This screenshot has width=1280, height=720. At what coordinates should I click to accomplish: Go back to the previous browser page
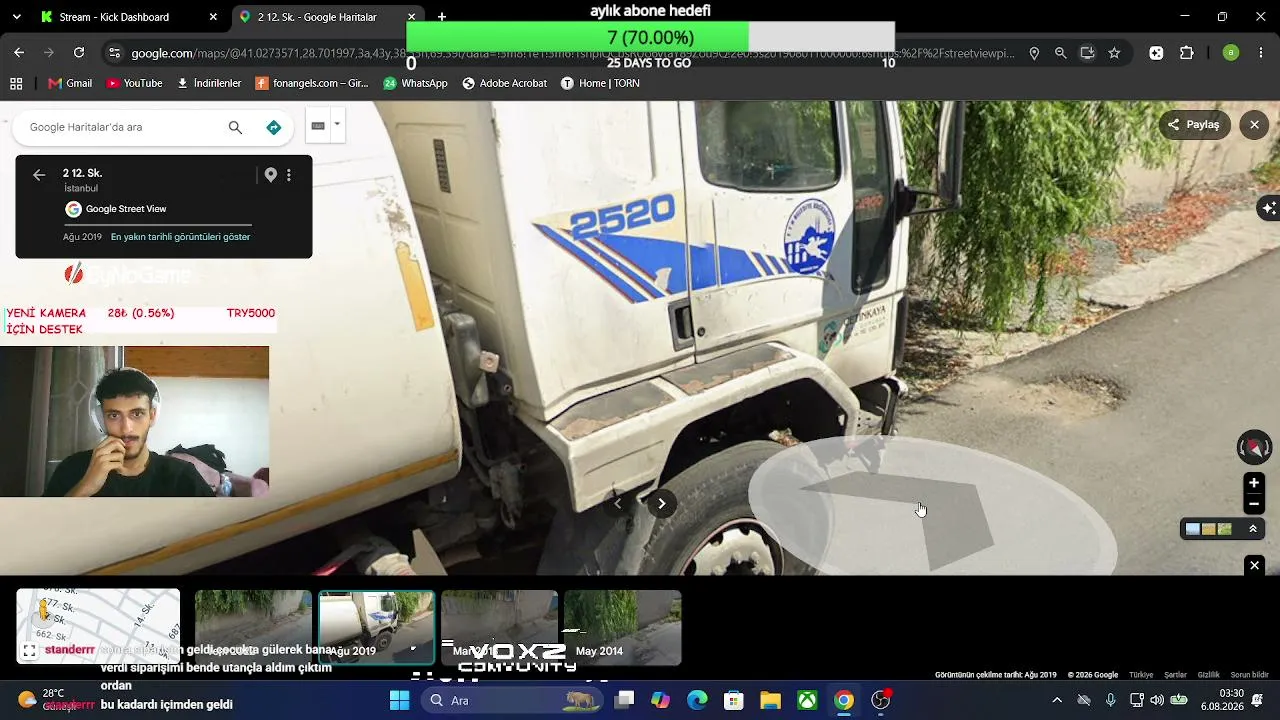[x=19, y=53]
